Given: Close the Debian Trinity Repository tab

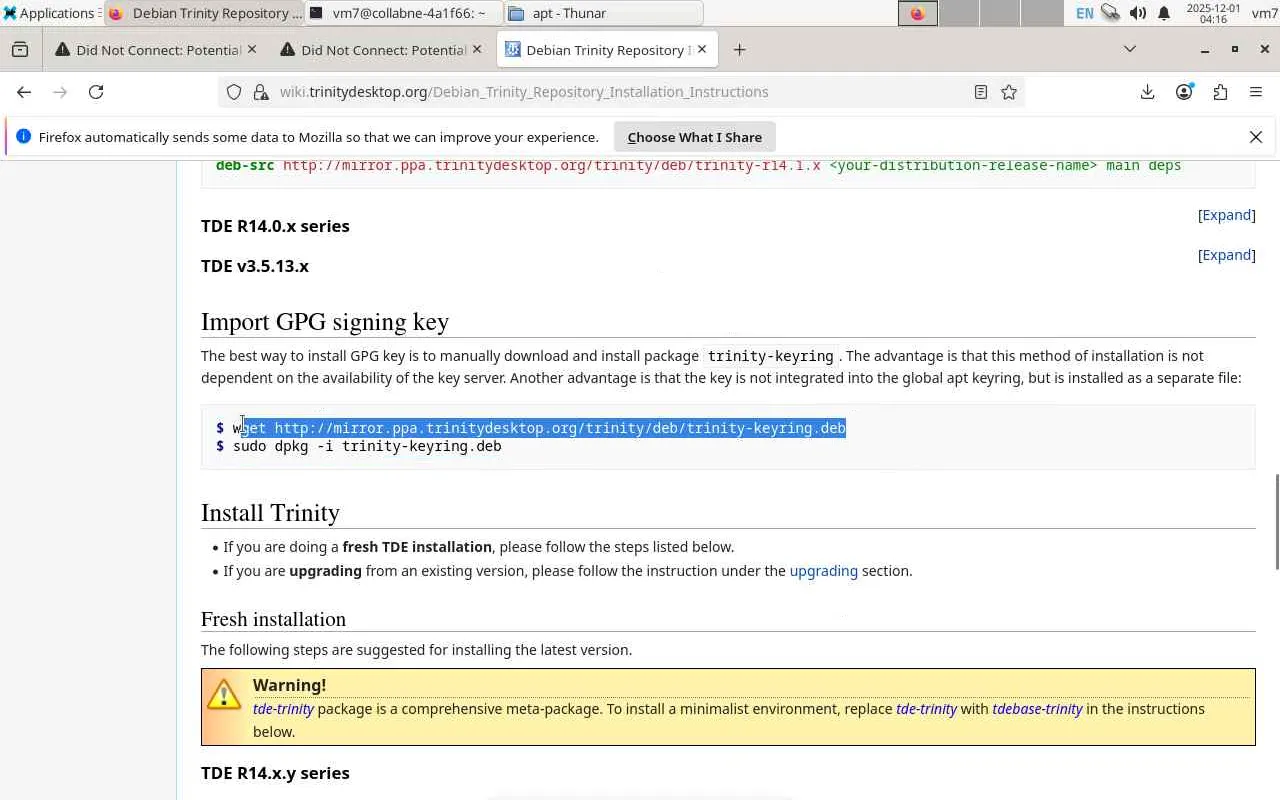Looking at the screenshot, I should pyautogui.click(x=702, y=49).
